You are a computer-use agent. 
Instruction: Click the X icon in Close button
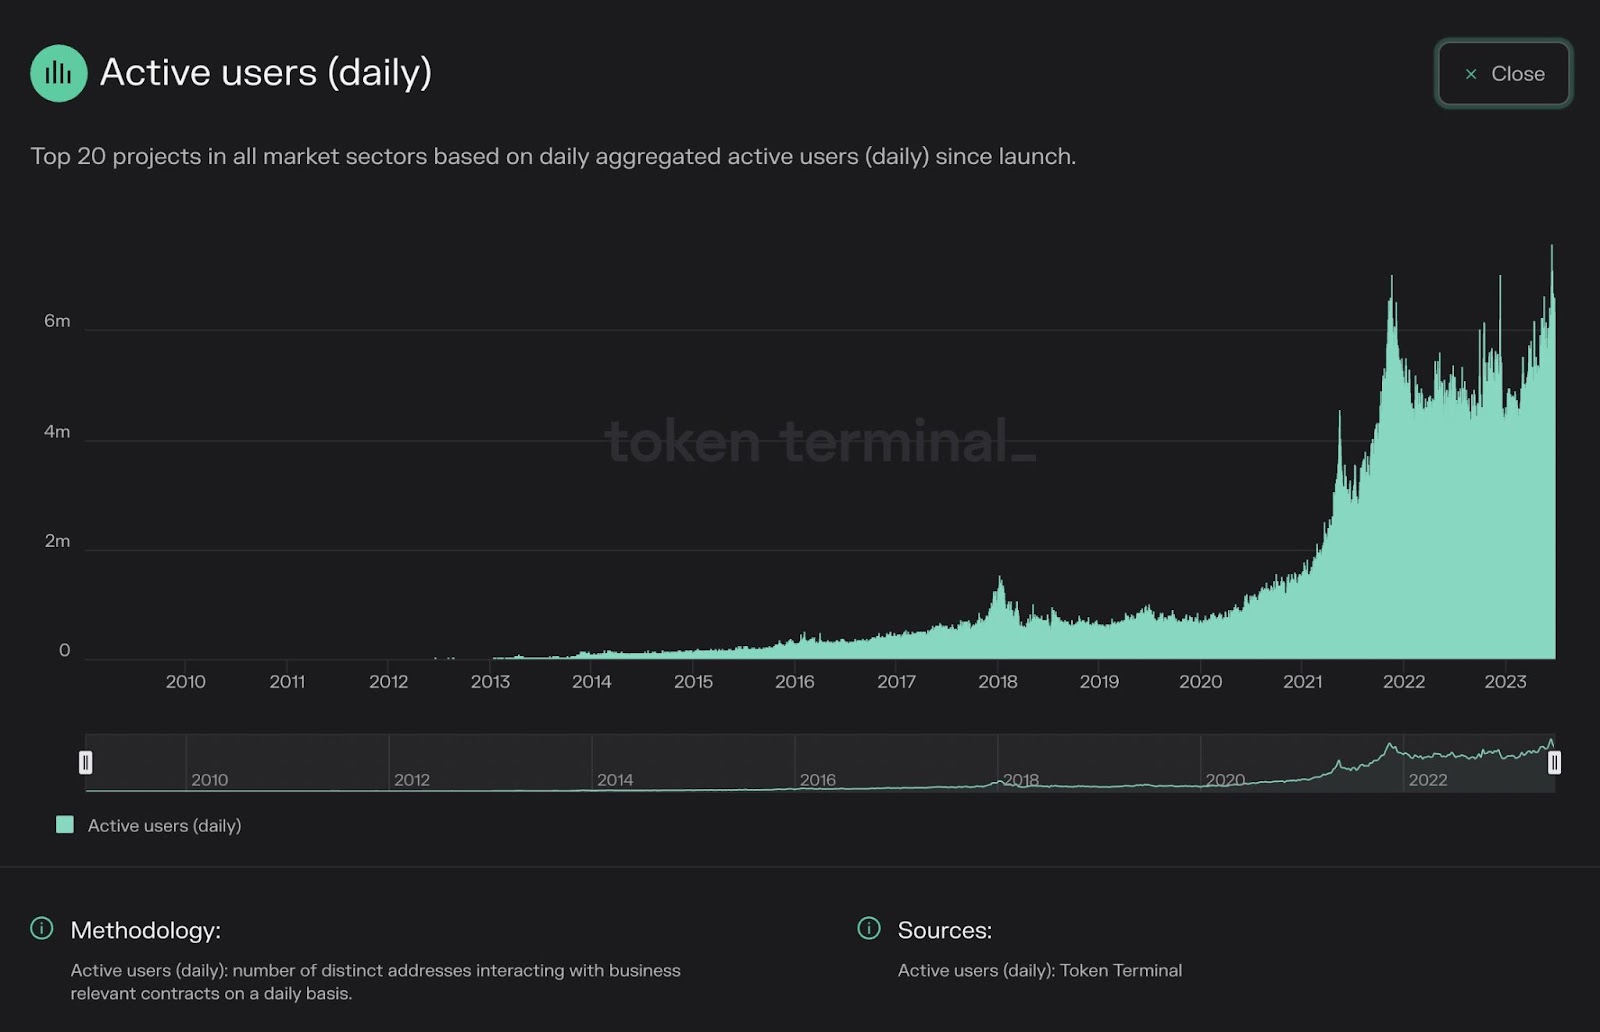(1470, 74)
